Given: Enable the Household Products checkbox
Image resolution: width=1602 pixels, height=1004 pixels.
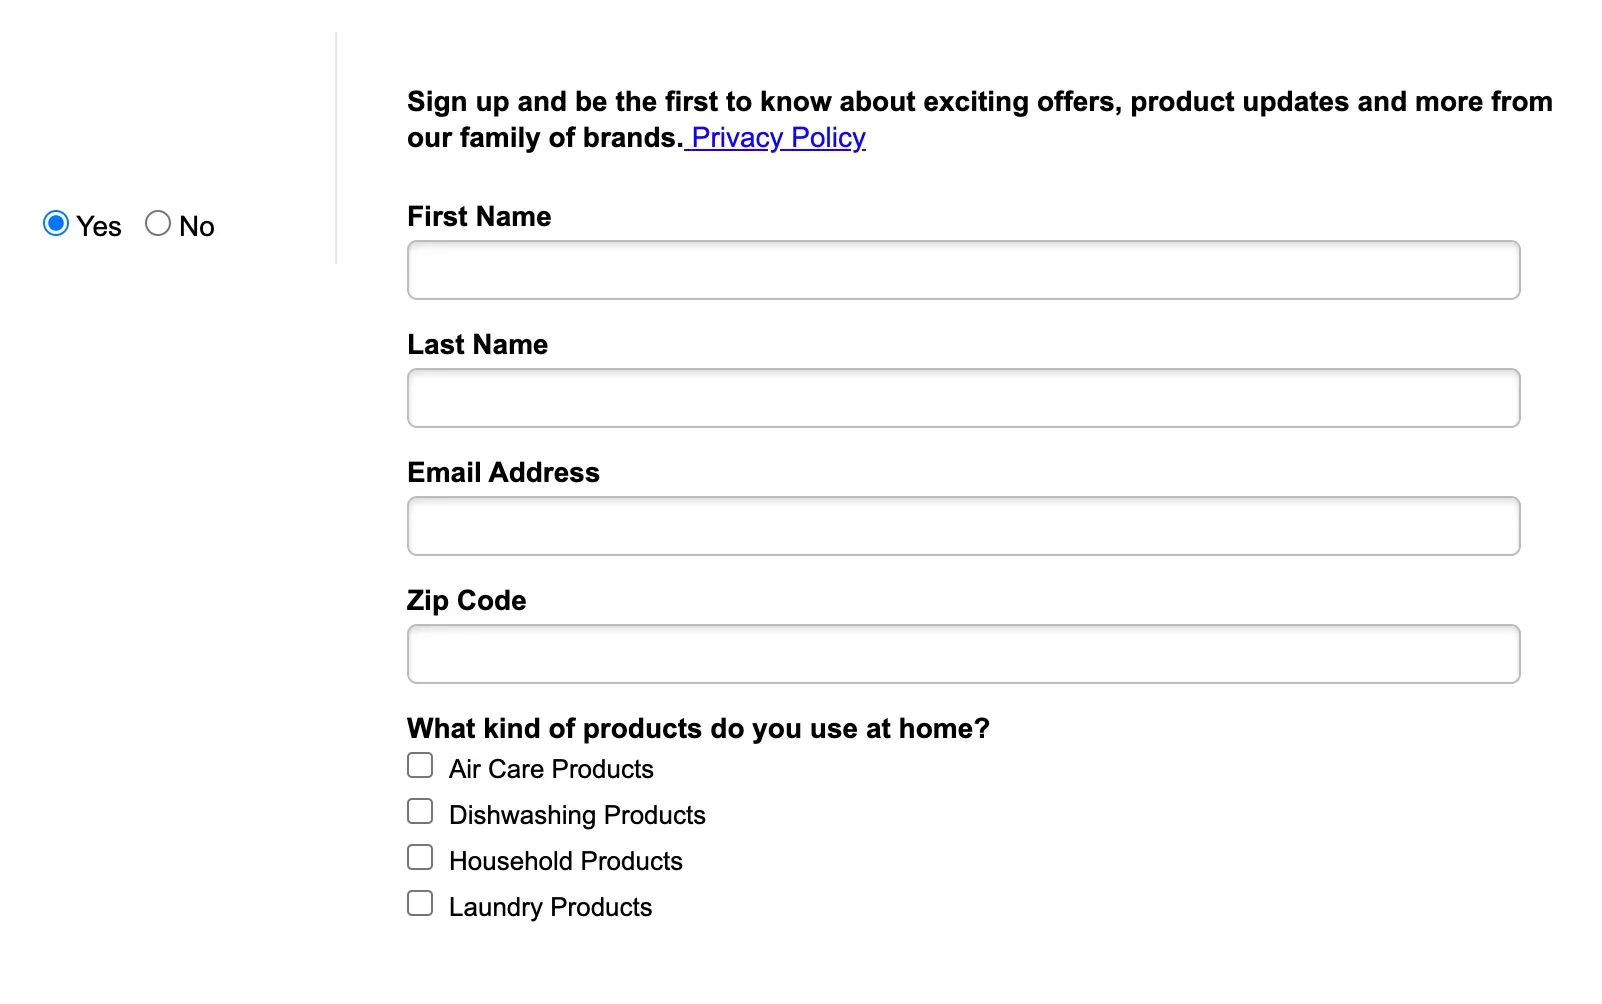Looking at the screenshot, I should point(419,856).
